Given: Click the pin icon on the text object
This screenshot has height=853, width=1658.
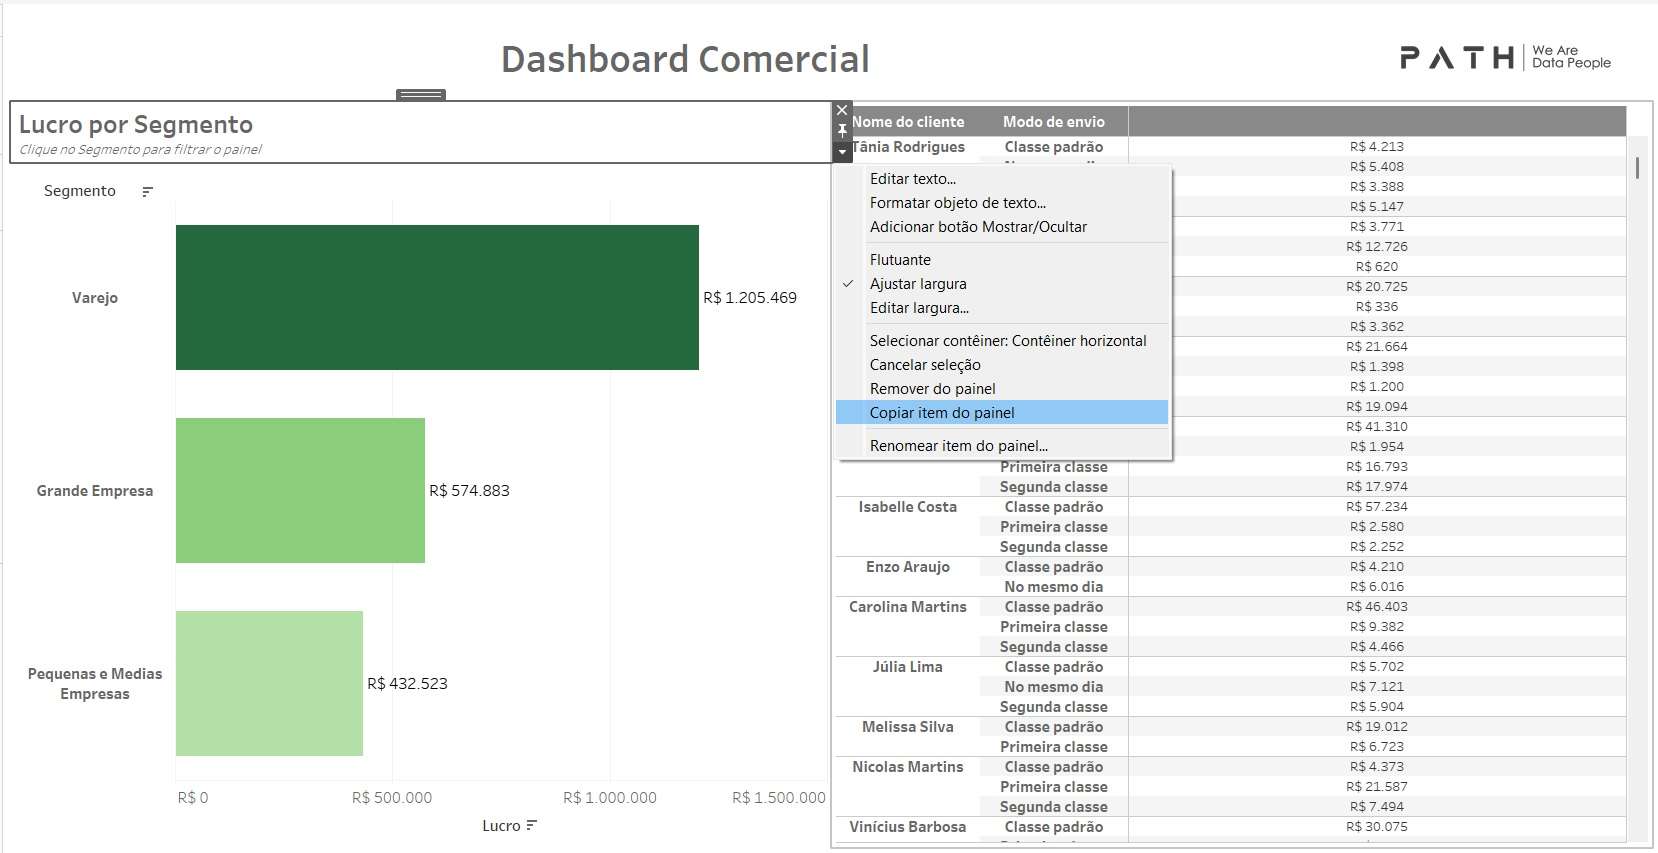Looking at the screenshot, I should point(842,131).
